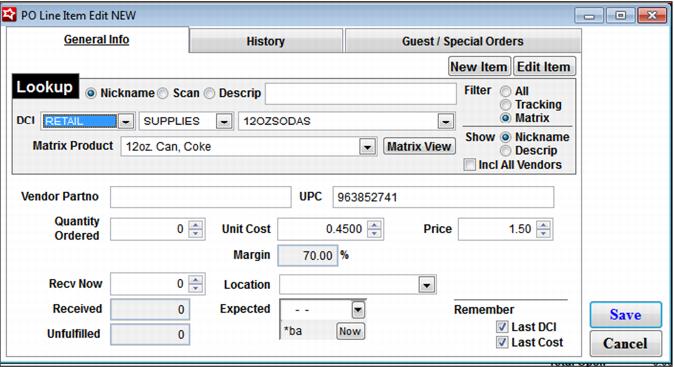Image resolution: width=675 pixels, height=367 pixels.
Task: Choose Show Descrip option
Action: [505, 151]
